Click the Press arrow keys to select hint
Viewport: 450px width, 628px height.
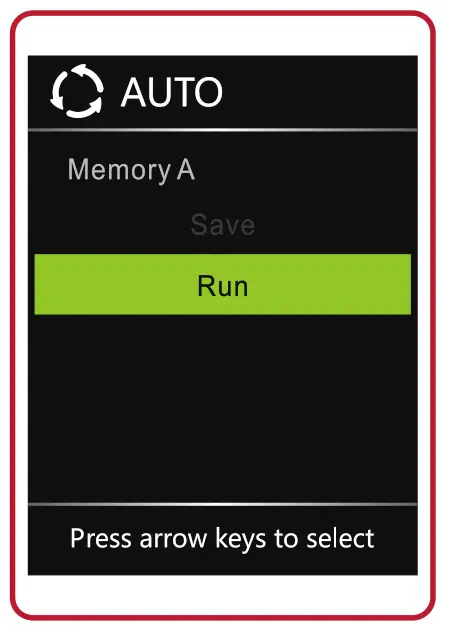[222, 538]
